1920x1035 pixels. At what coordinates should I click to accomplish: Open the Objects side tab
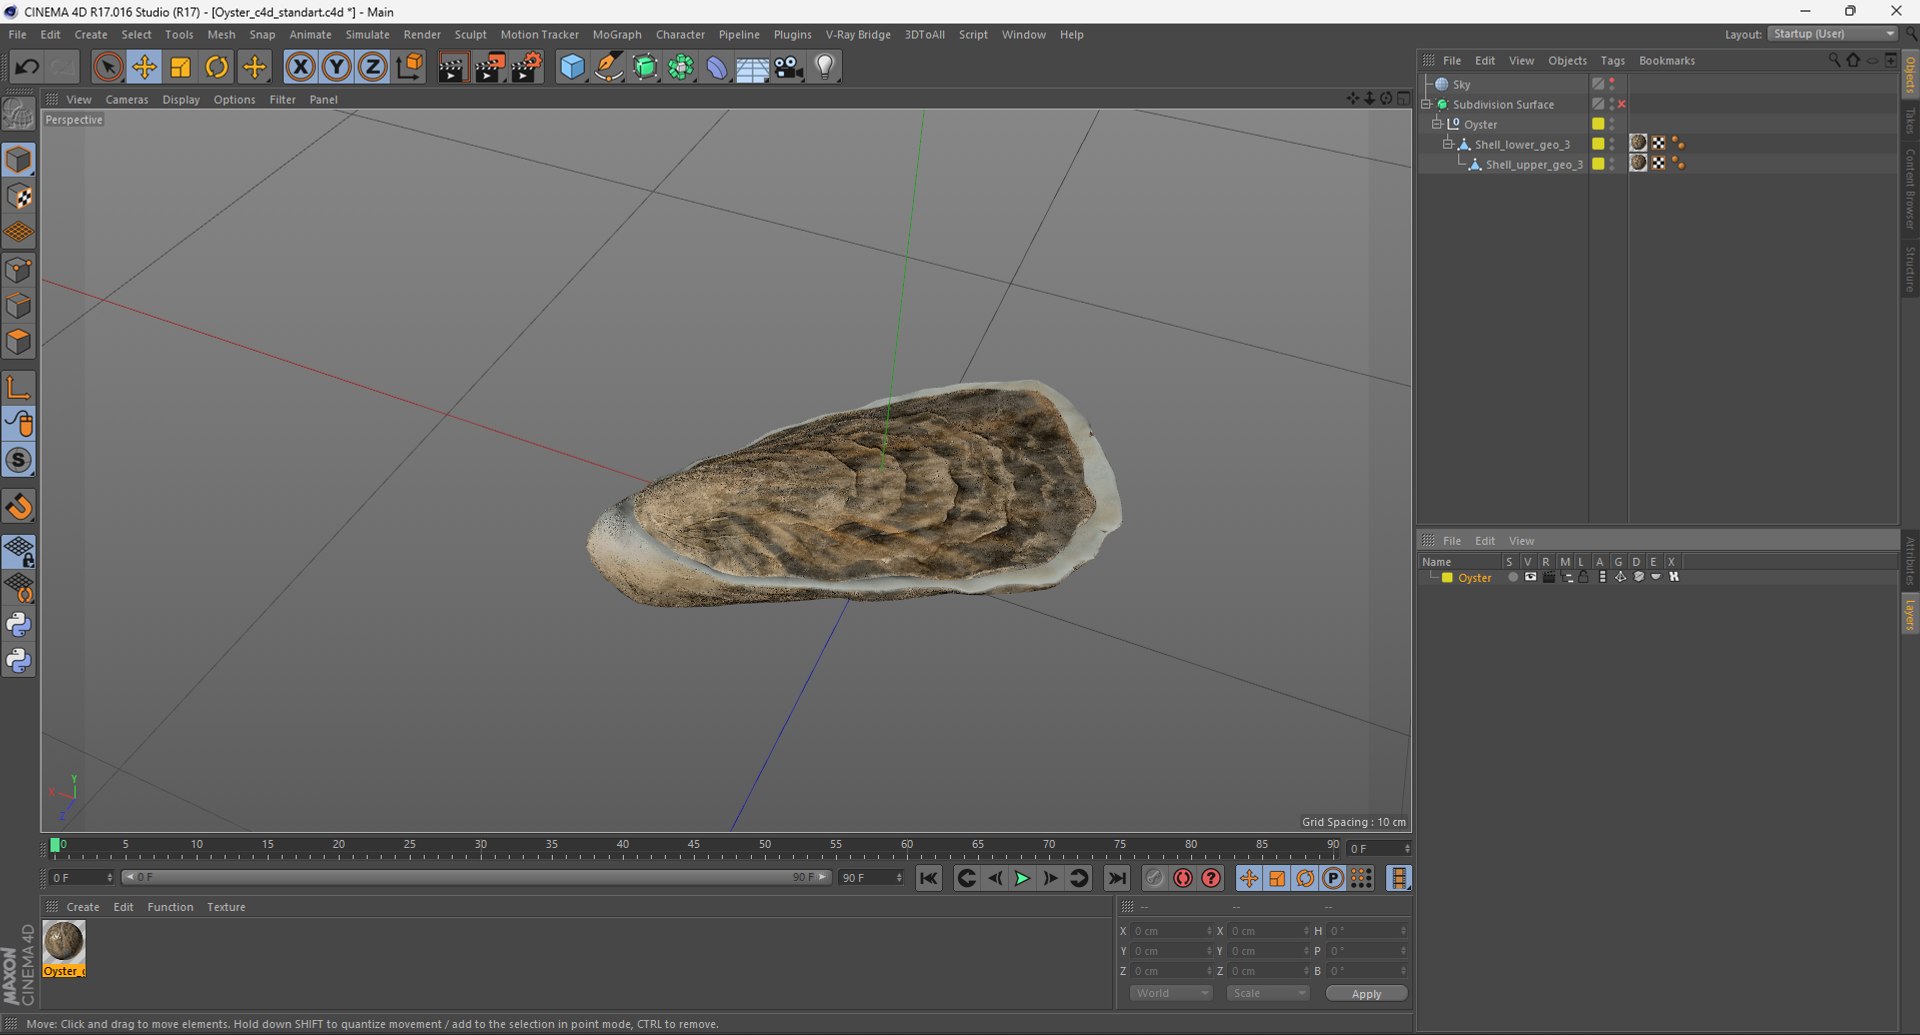click(1909, 74)
